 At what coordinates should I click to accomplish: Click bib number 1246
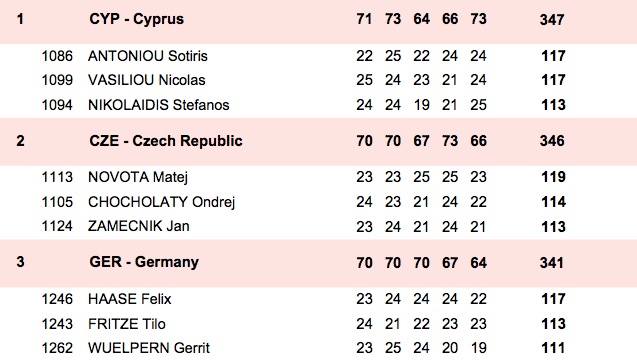(57, 299)
